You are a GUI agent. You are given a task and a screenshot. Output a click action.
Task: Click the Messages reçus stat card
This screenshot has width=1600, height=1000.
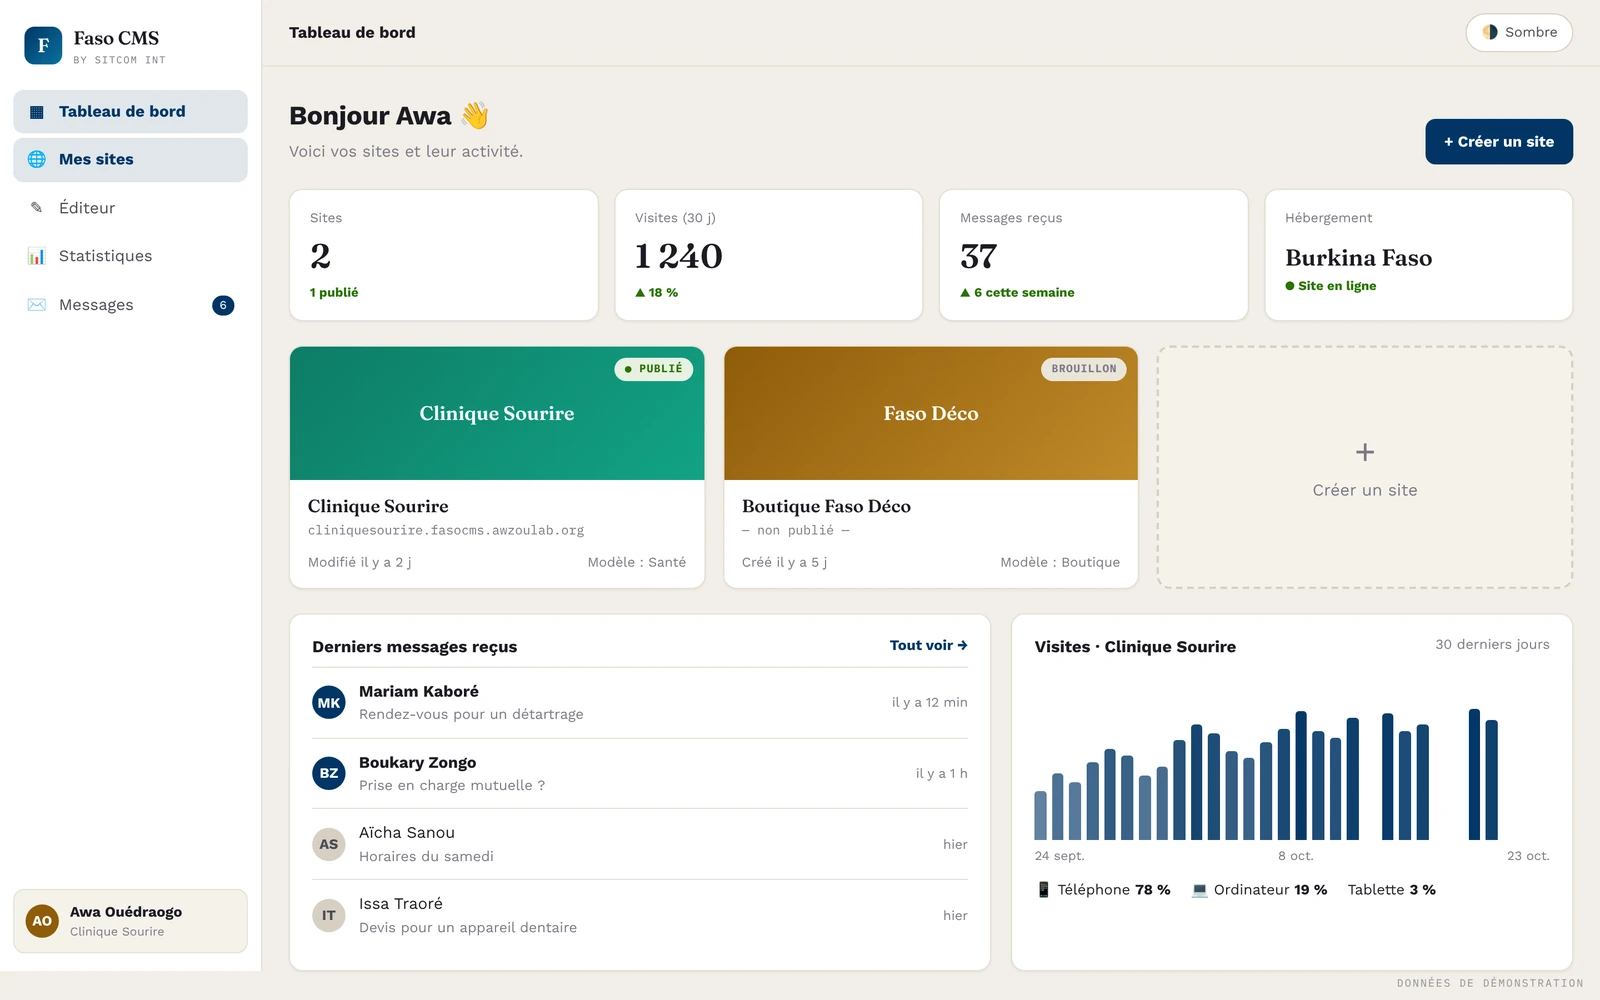(1094, 255)
